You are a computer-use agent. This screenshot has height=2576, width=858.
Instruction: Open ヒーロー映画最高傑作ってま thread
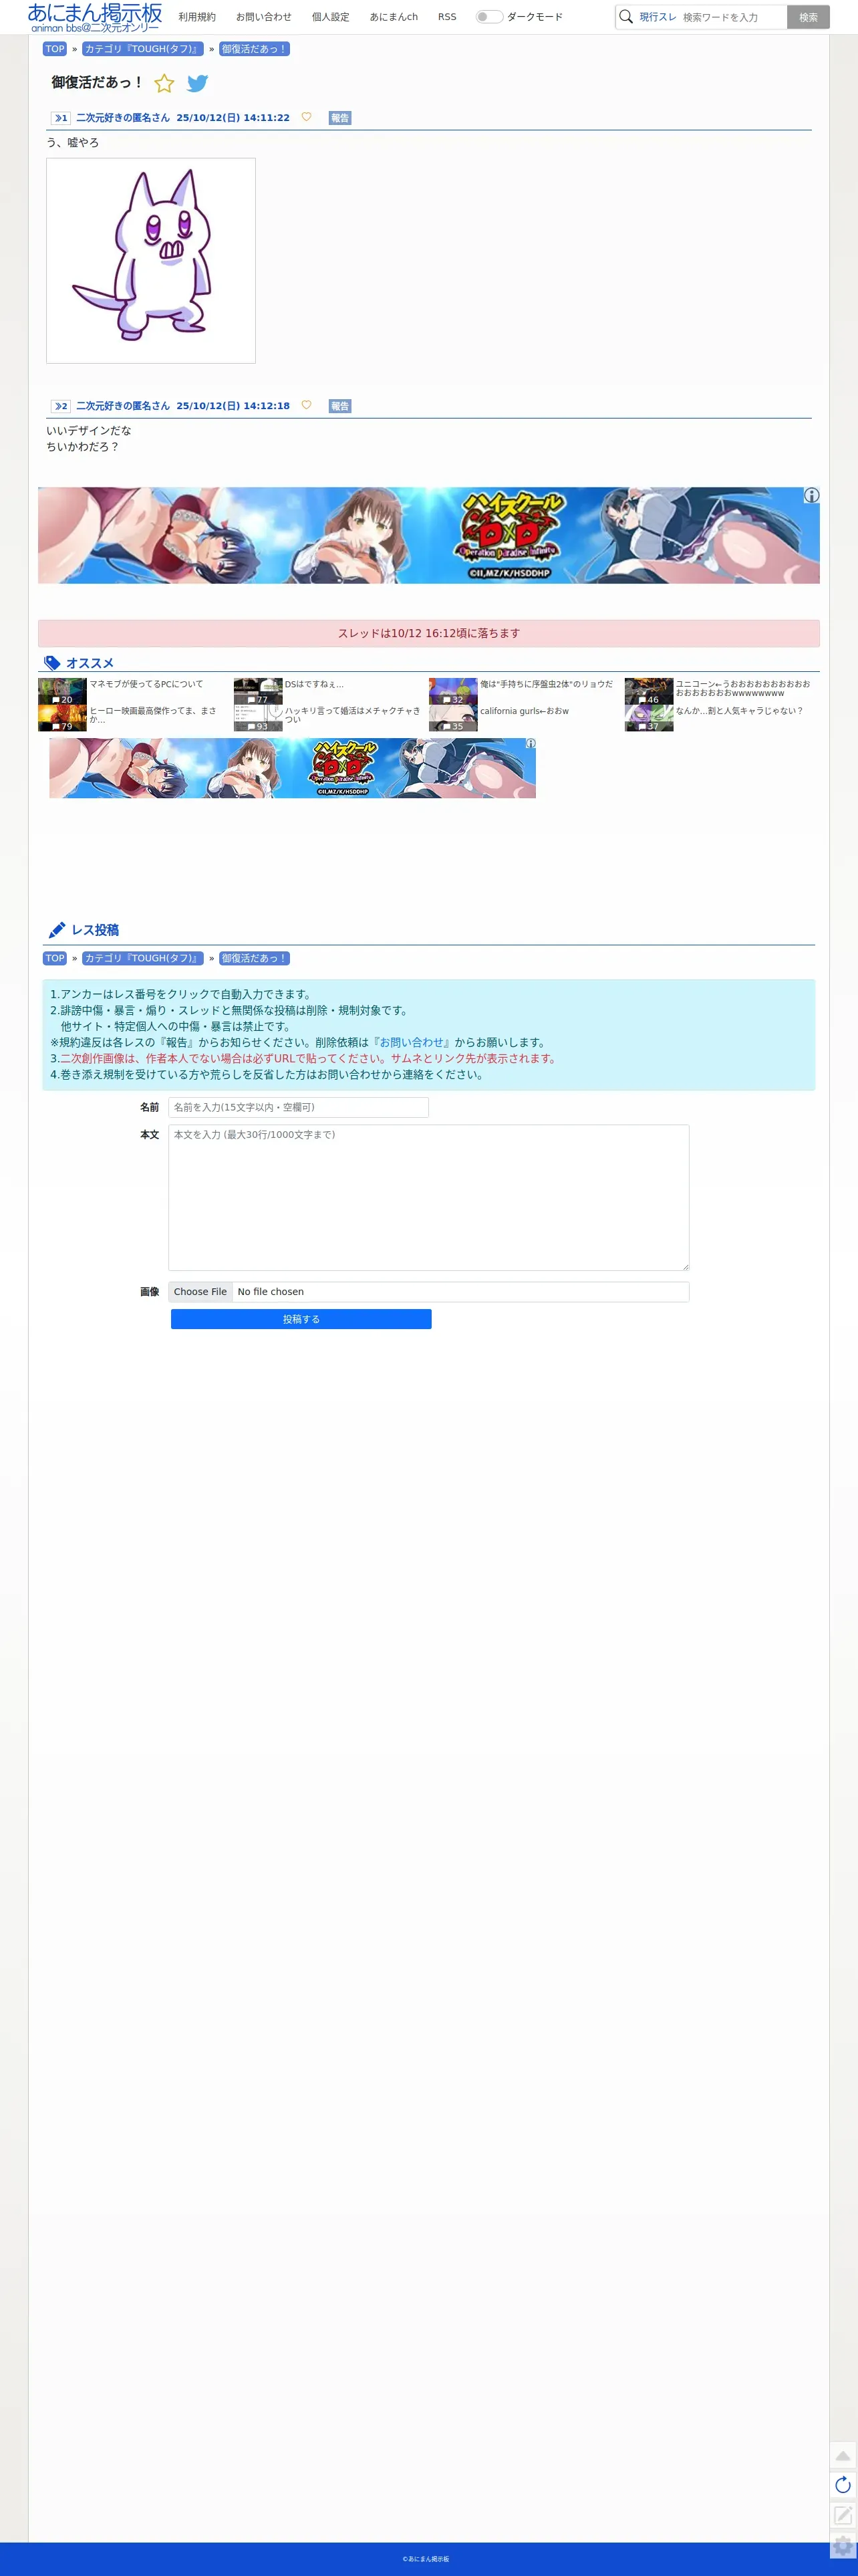[x=153, y=715]
